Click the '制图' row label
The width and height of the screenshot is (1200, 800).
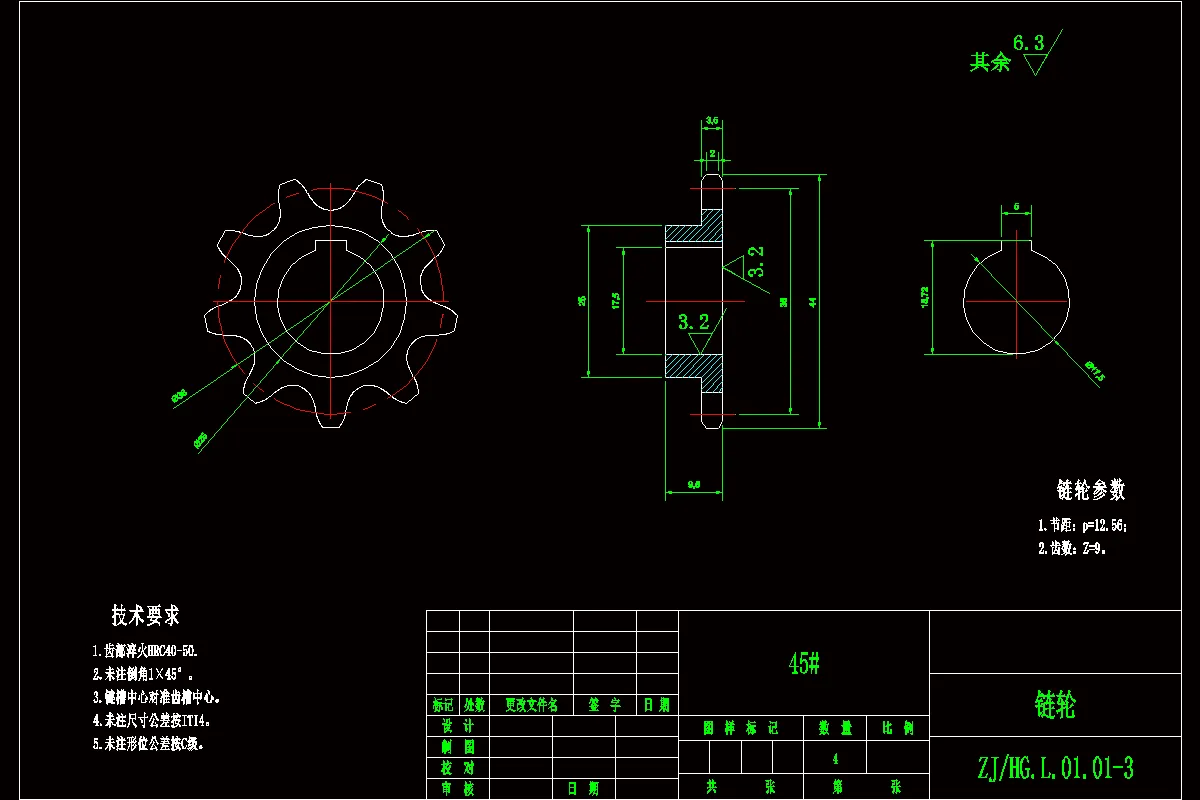pos(457,747)
